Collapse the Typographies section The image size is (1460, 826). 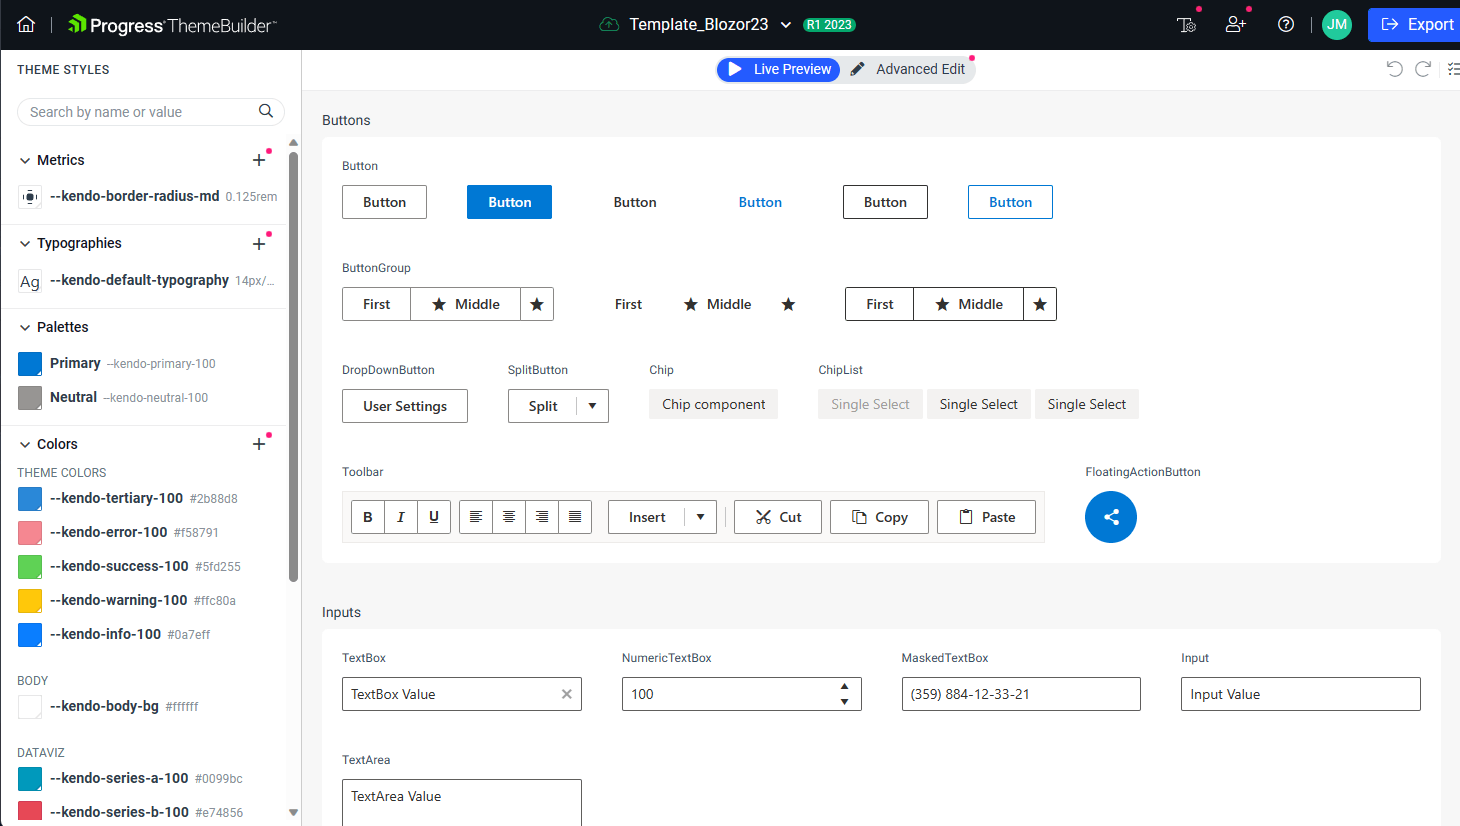click(x=25, y=243)
